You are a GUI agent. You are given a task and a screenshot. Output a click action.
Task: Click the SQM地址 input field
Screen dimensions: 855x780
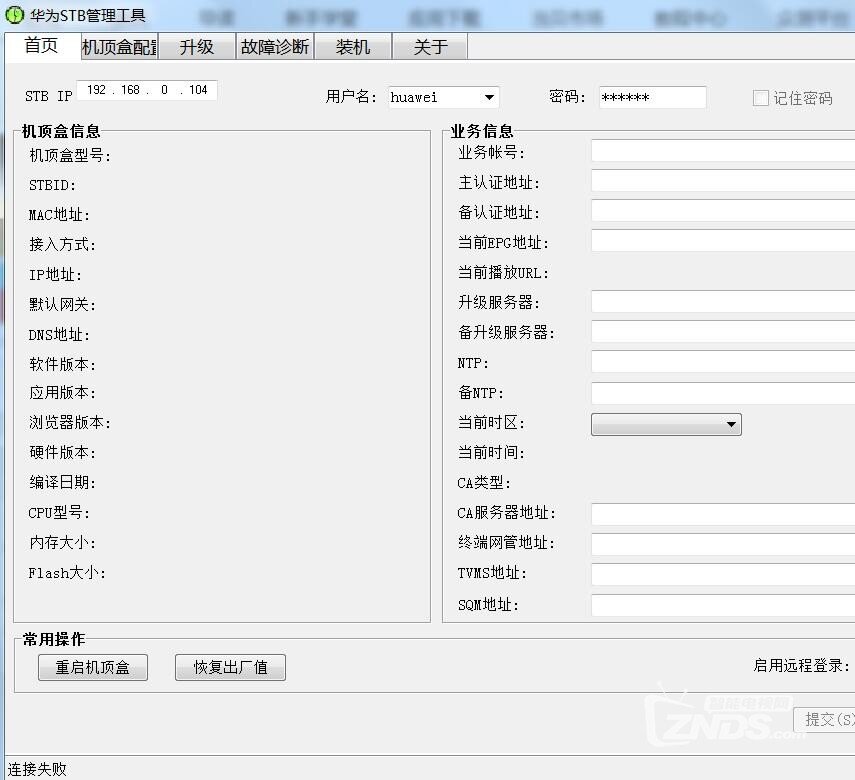[x=720, y=604]
